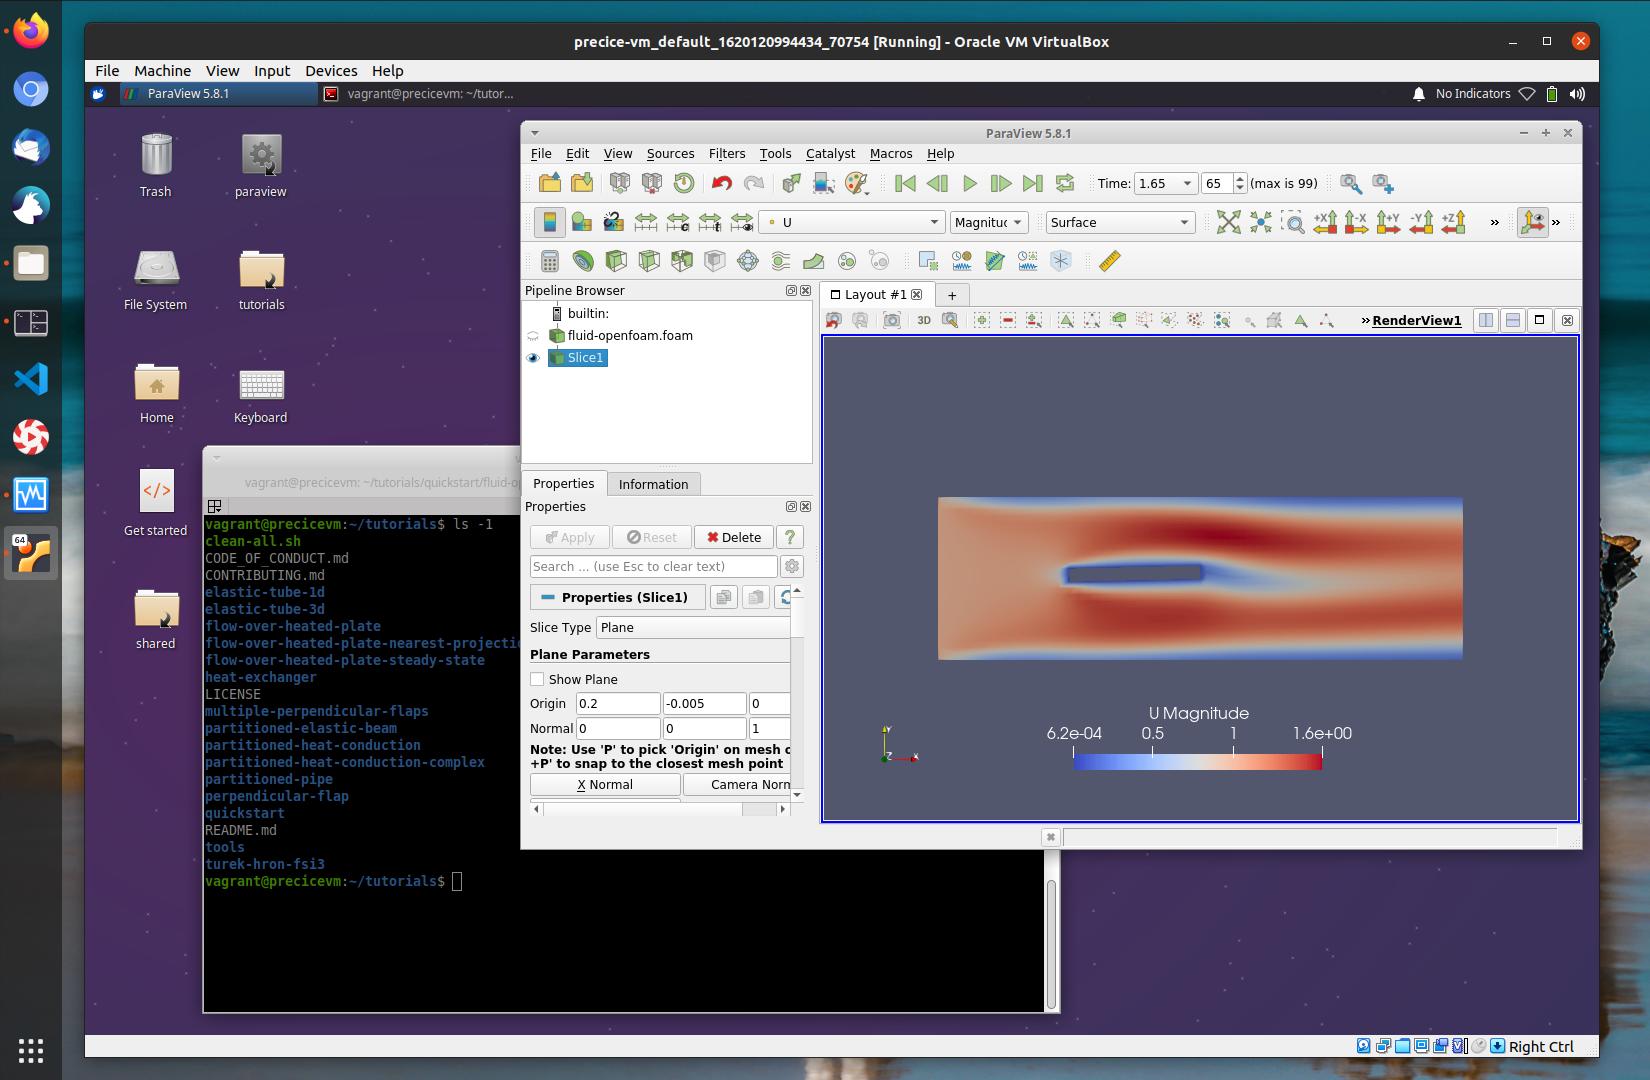Click the Rescale to Data Range icon
Image resolution: width=1650 pixels, height=1080 pixels.
pyautogui.click(x=646, y=222)
